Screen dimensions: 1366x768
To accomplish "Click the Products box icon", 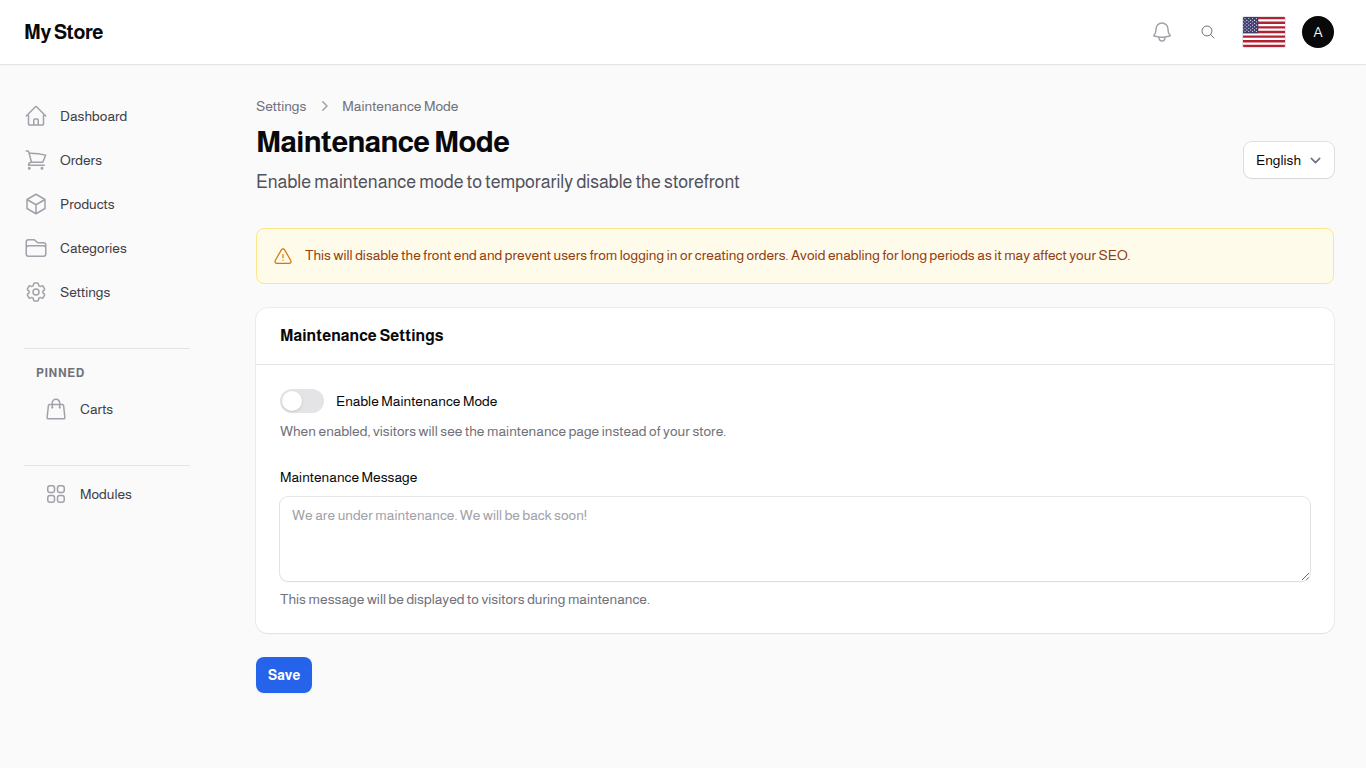I will pyautogui.click(x=36, y=204).
